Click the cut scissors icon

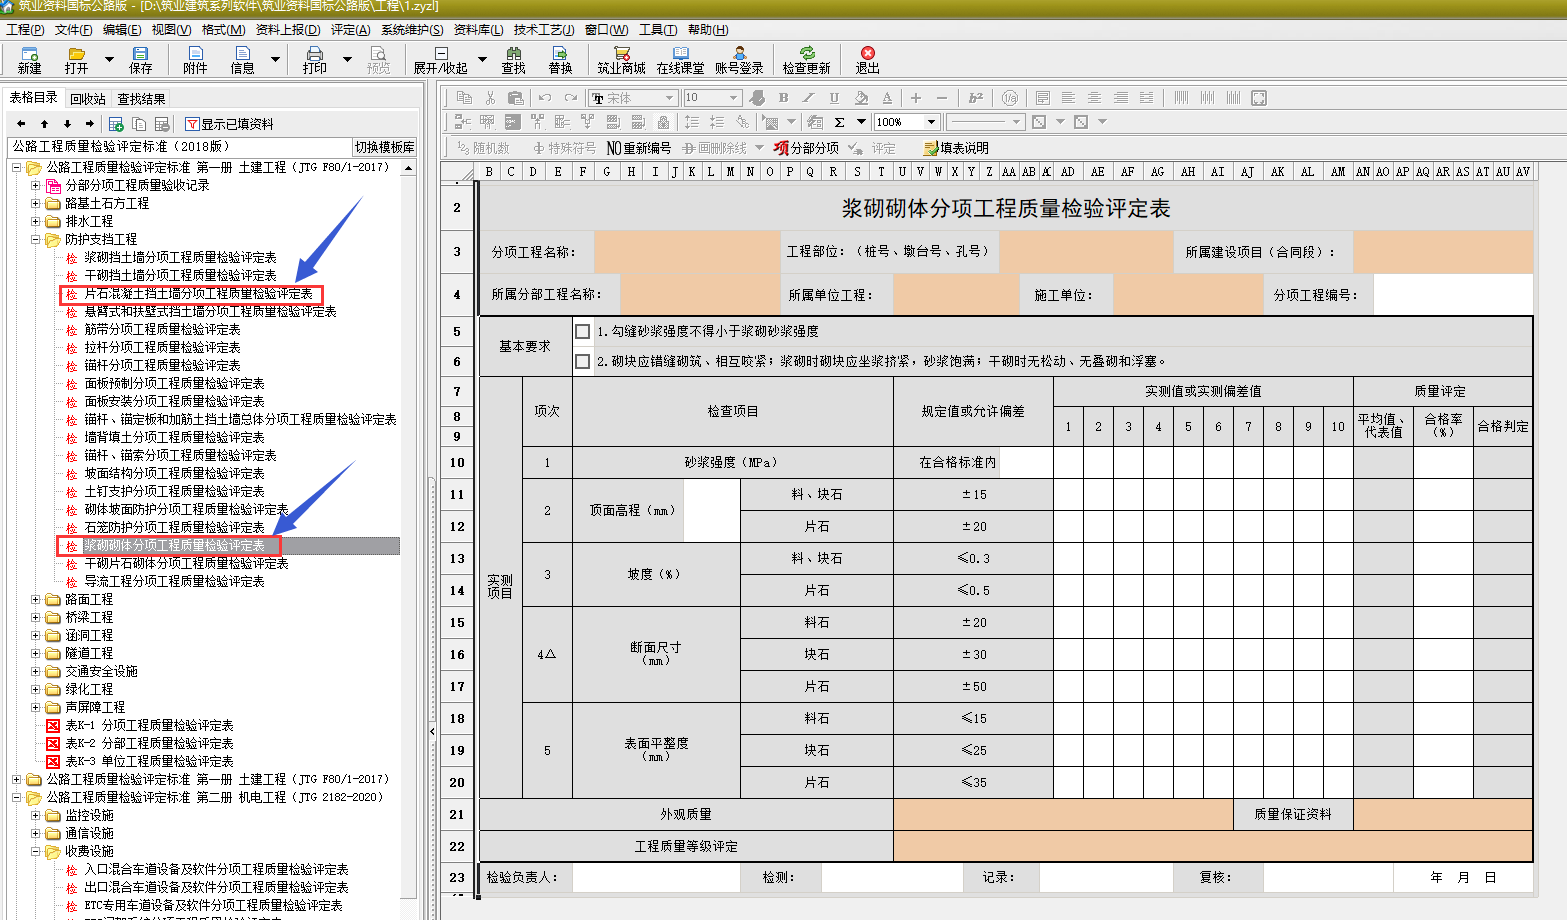point(490,98)
